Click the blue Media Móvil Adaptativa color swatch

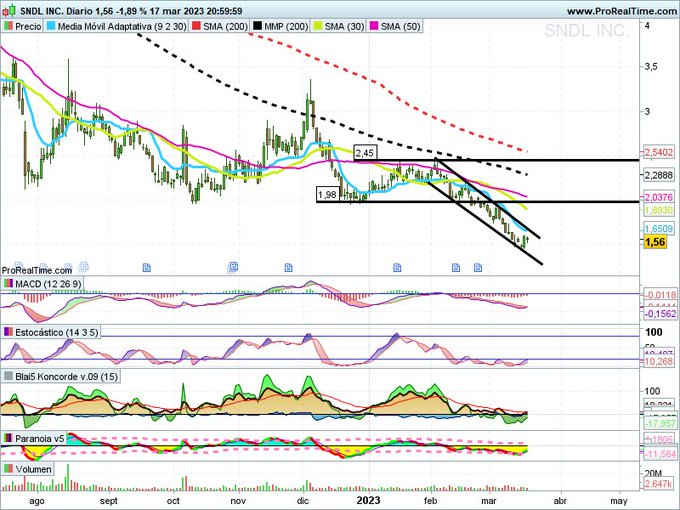click(51, 26)
